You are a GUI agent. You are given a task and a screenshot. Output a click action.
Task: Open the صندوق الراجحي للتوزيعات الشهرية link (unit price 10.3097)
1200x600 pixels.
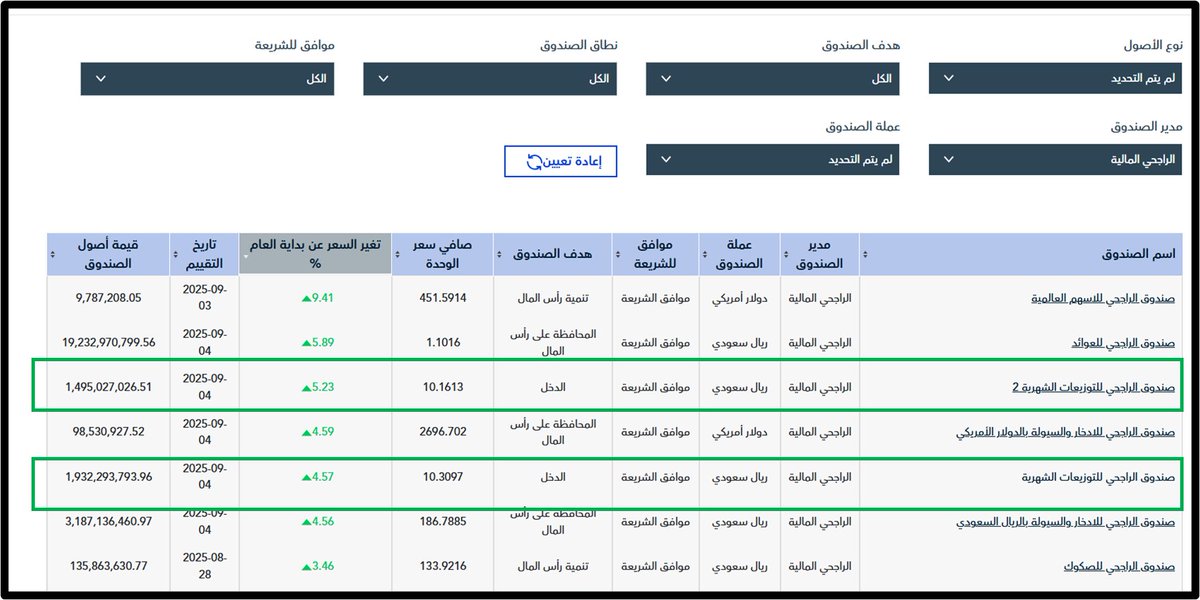pos(1099,477)
